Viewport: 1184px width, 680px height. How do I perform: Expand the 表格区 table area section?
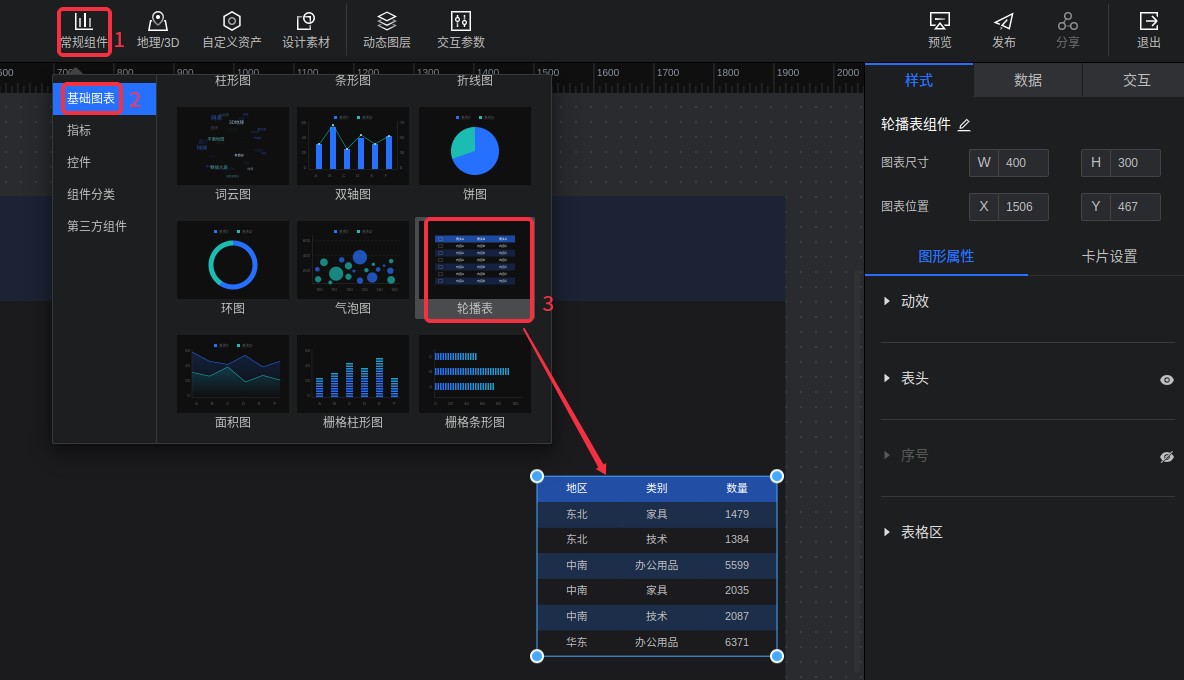887,532
